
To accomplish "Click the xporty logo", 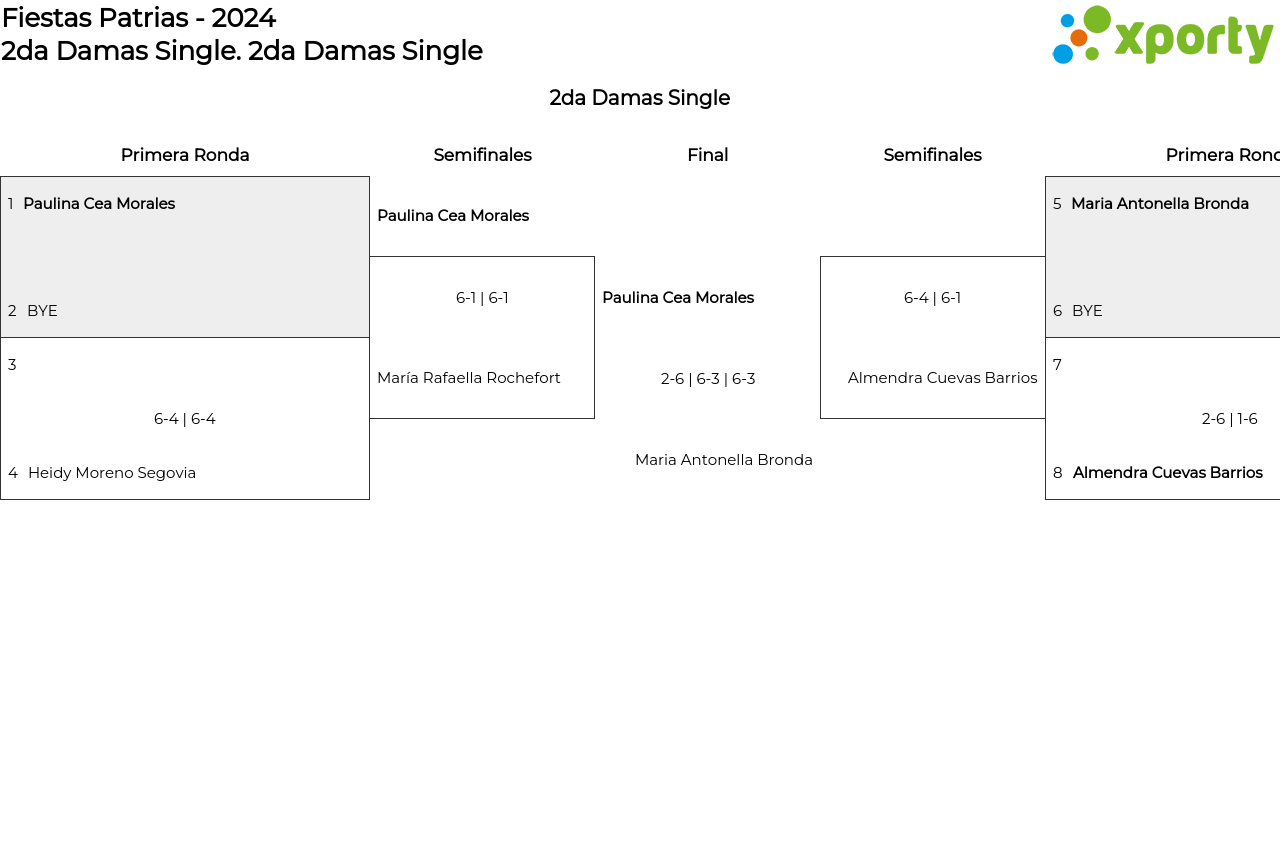I will [x=1162, y=36].
